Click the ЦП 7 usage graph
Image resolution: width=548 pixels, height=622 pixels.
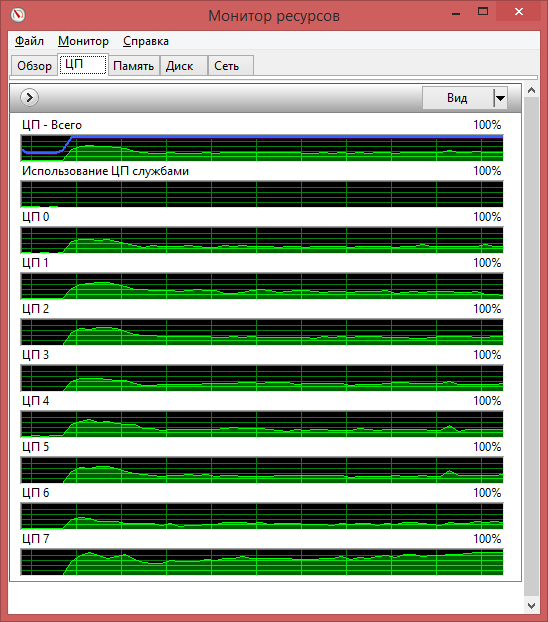click(262, 562)
